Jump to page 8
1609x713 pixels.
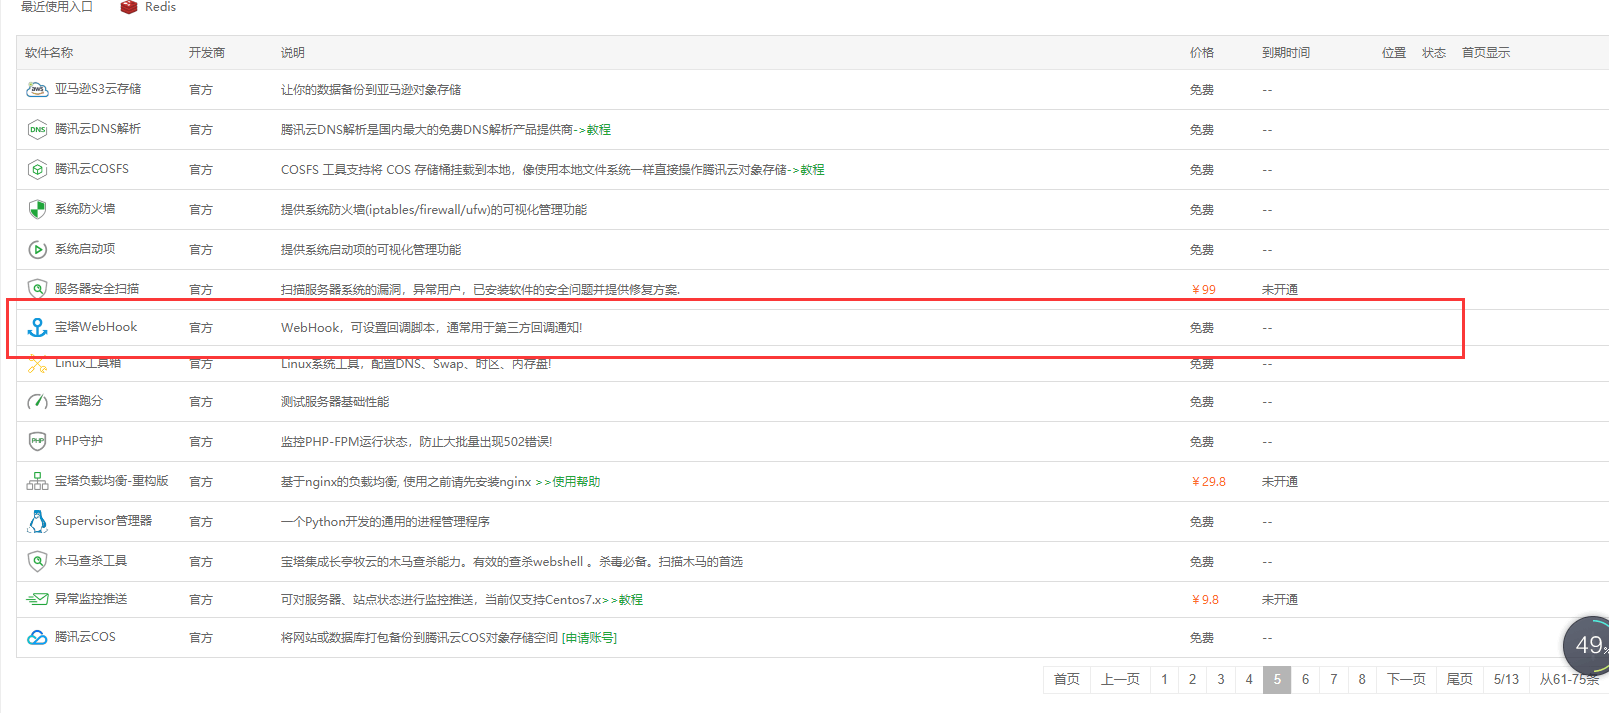coord(1362,679)
